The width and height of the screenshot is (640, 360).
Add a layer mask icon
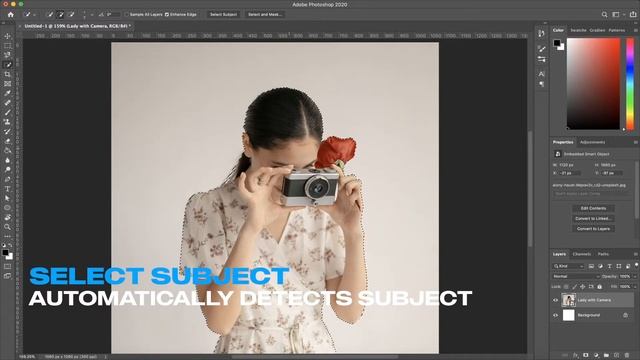[586, 356]
